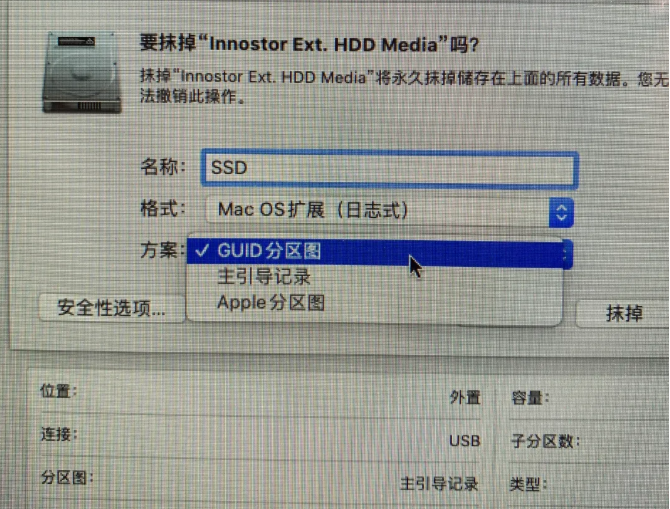Click the 外置 location value

pyautogui.click(x=465, y=397)
